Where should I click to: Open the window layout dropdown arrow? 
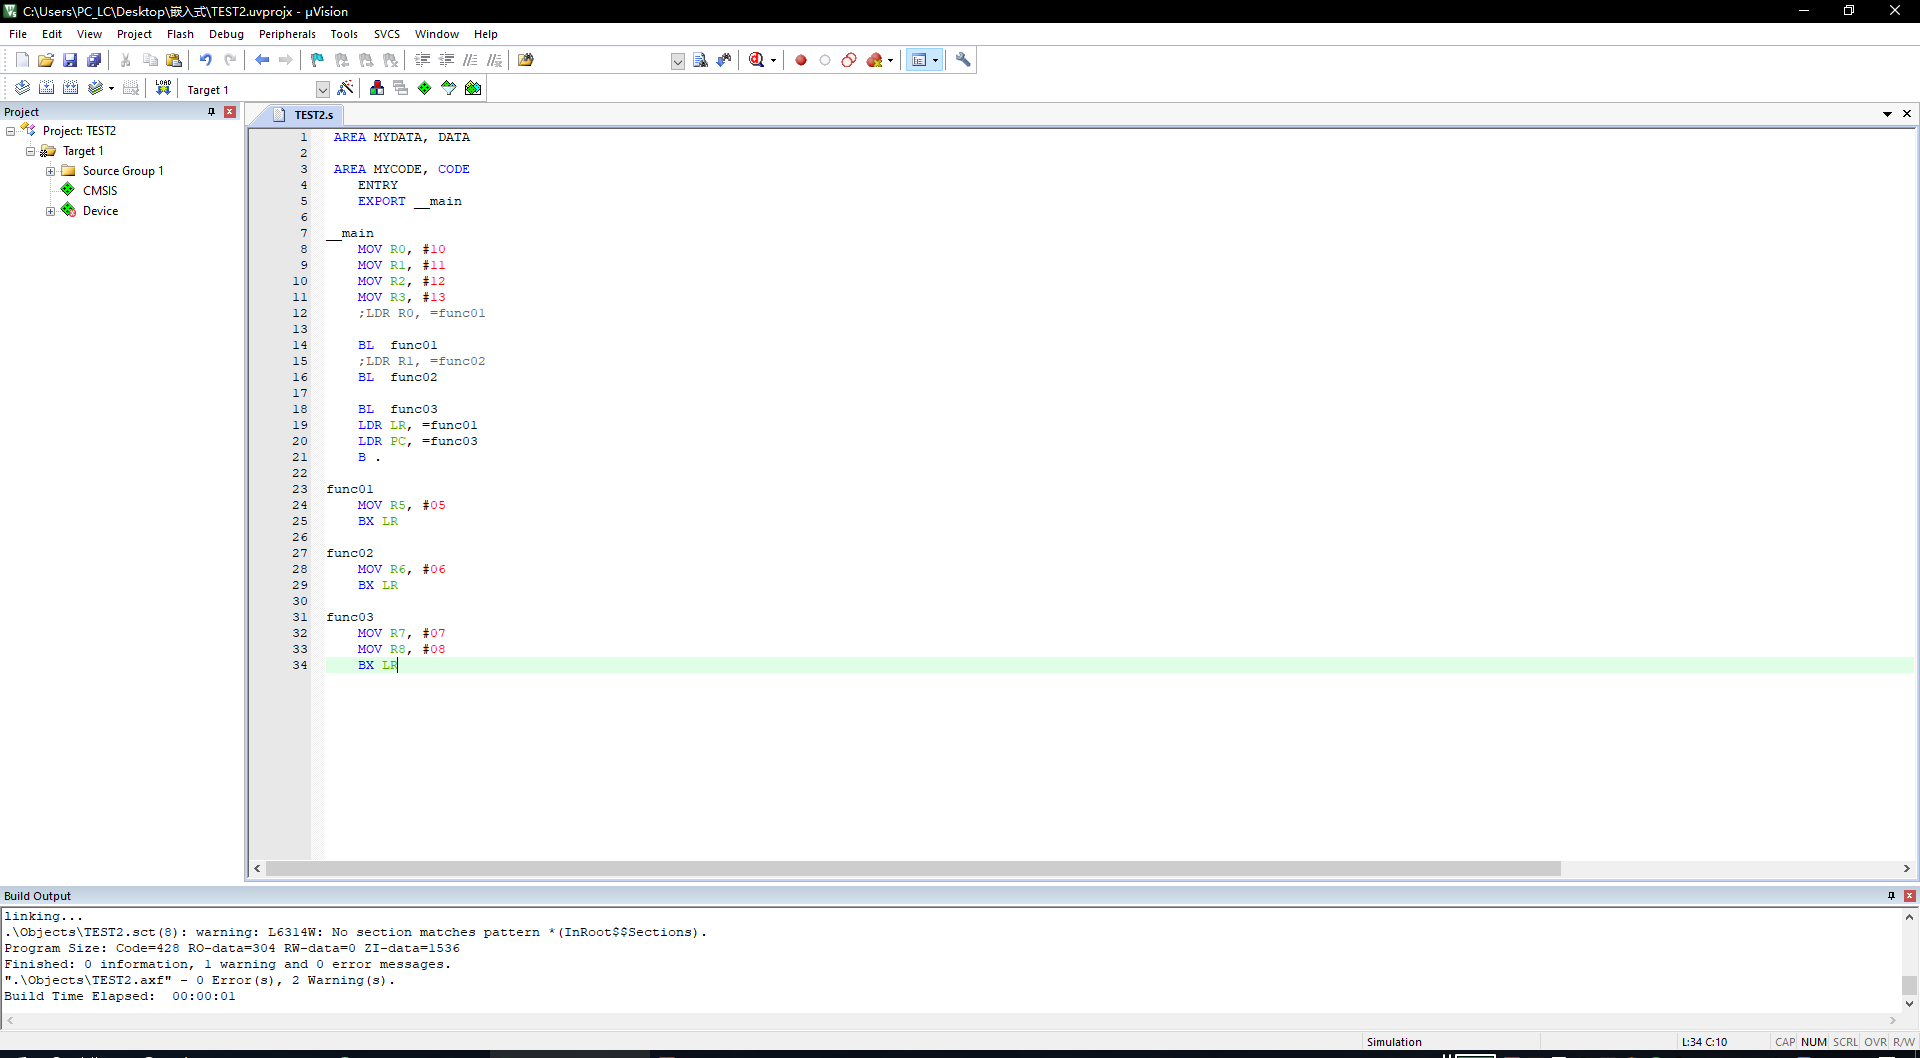click(x=935, y=60)
